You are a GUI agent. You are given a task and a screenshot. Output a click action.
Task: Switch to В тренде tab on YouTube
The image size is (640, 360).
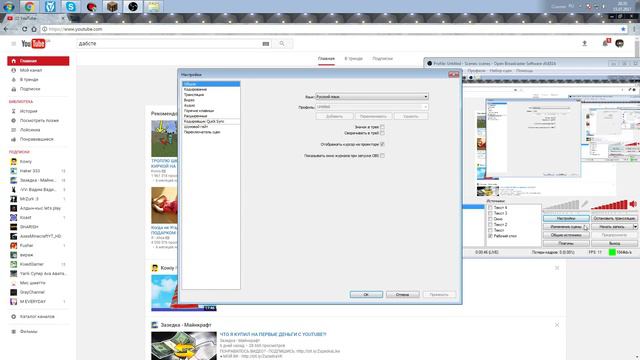pyautogui.click(x=353, y=59)
